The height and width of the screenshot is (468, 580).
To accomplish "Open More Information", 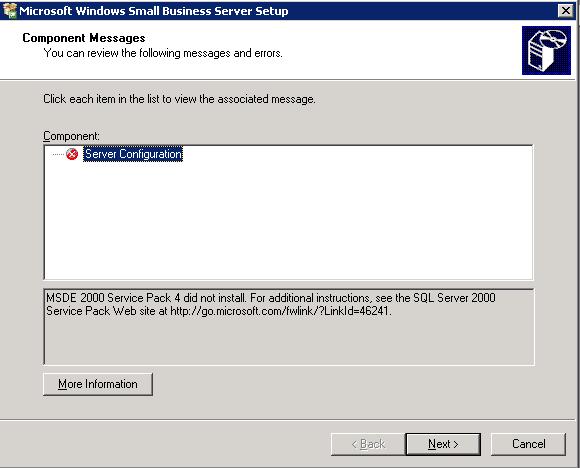I will (98, 384).
